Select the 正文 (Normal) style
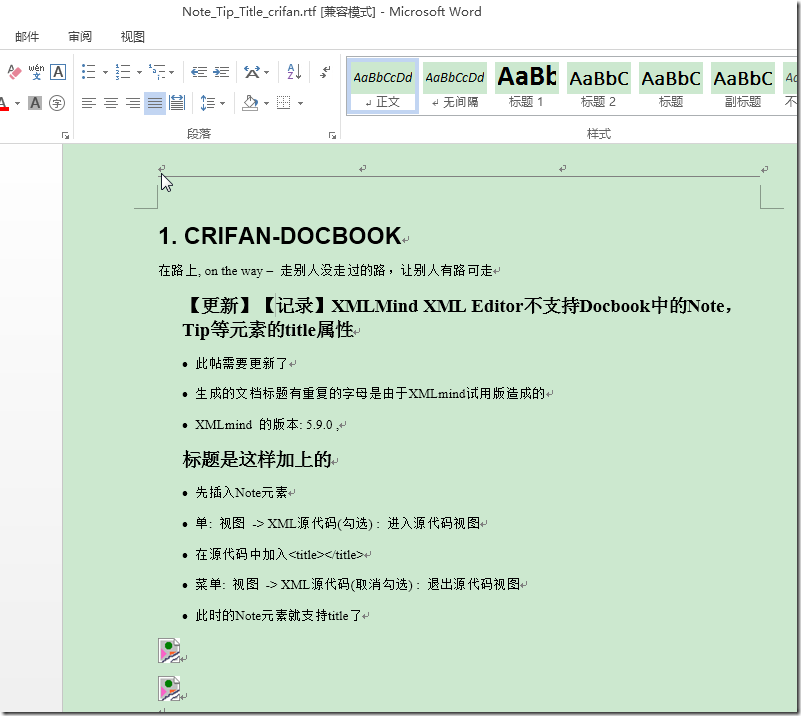Screen dimensions: 801x716 point(383,86)
